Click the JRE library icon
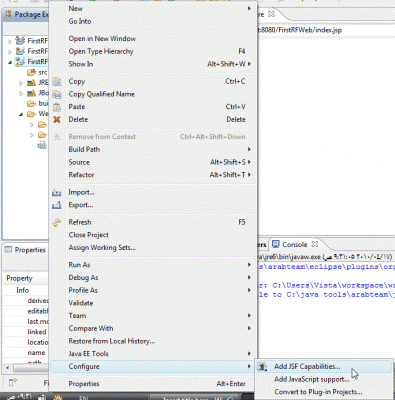The image size is (395, 400). [31, 83]
